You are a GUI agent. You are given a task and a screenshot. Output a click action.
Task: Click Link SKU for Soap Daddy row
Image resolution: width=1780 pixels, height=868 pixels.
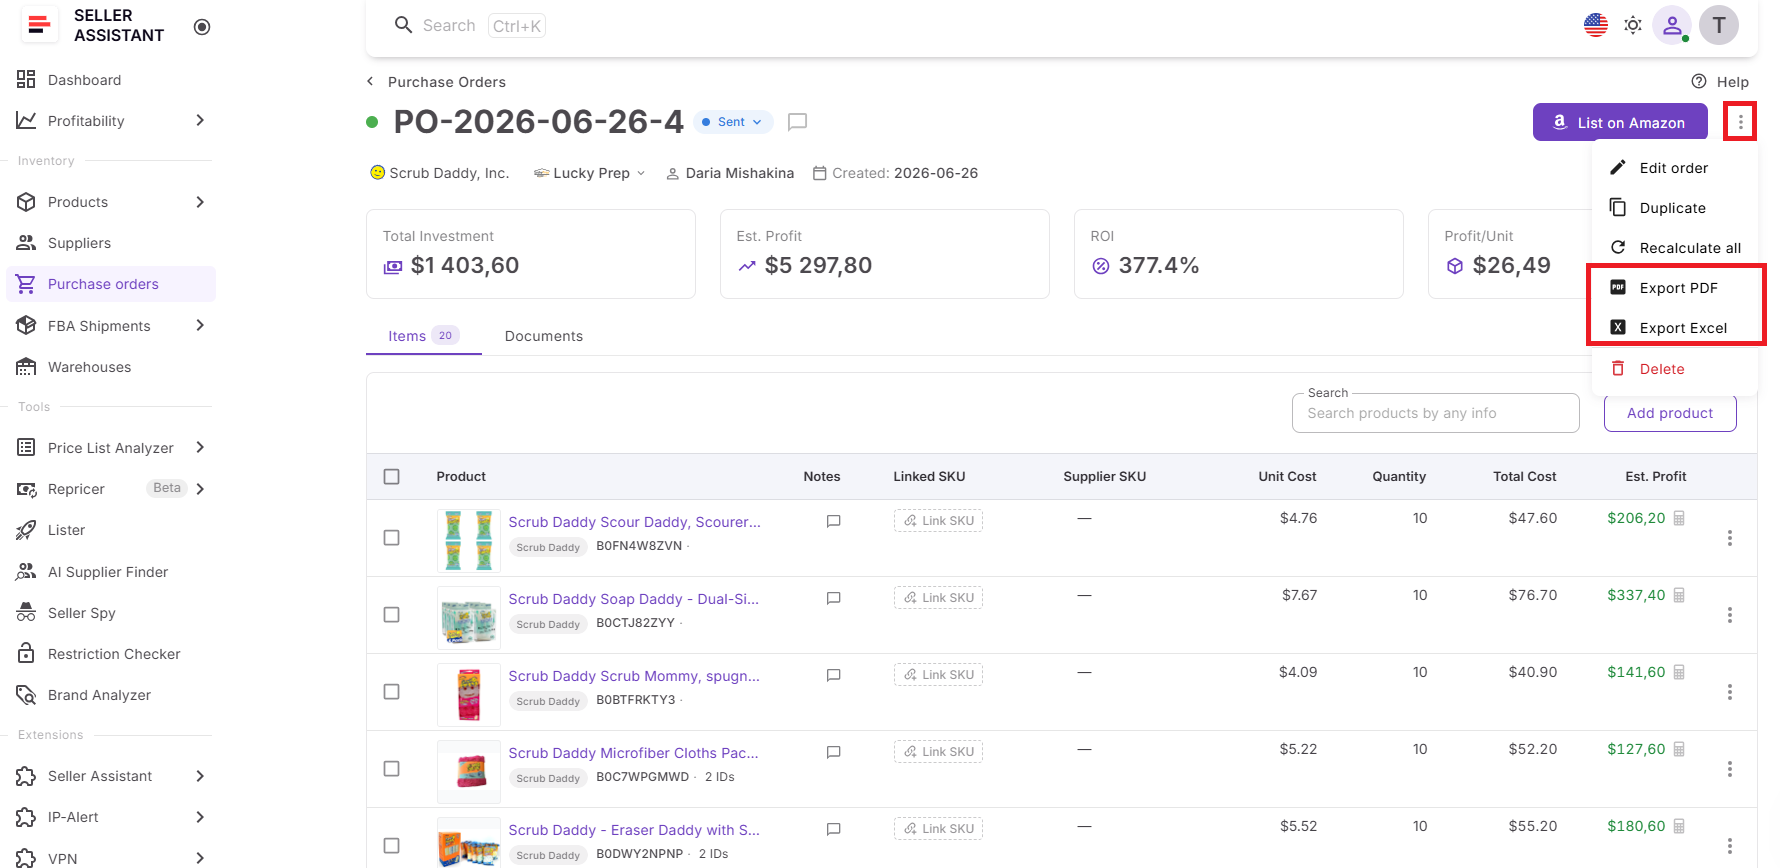[x=938, y=598]
